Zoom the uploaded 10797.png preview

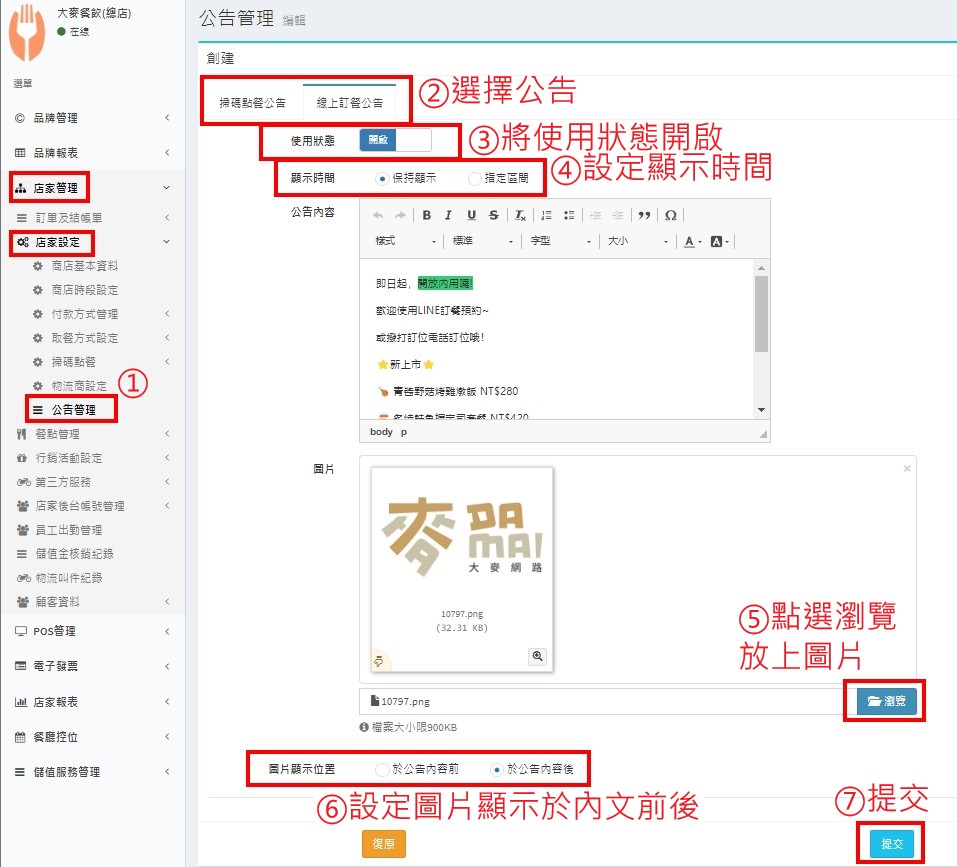click(x=538, y=656)
